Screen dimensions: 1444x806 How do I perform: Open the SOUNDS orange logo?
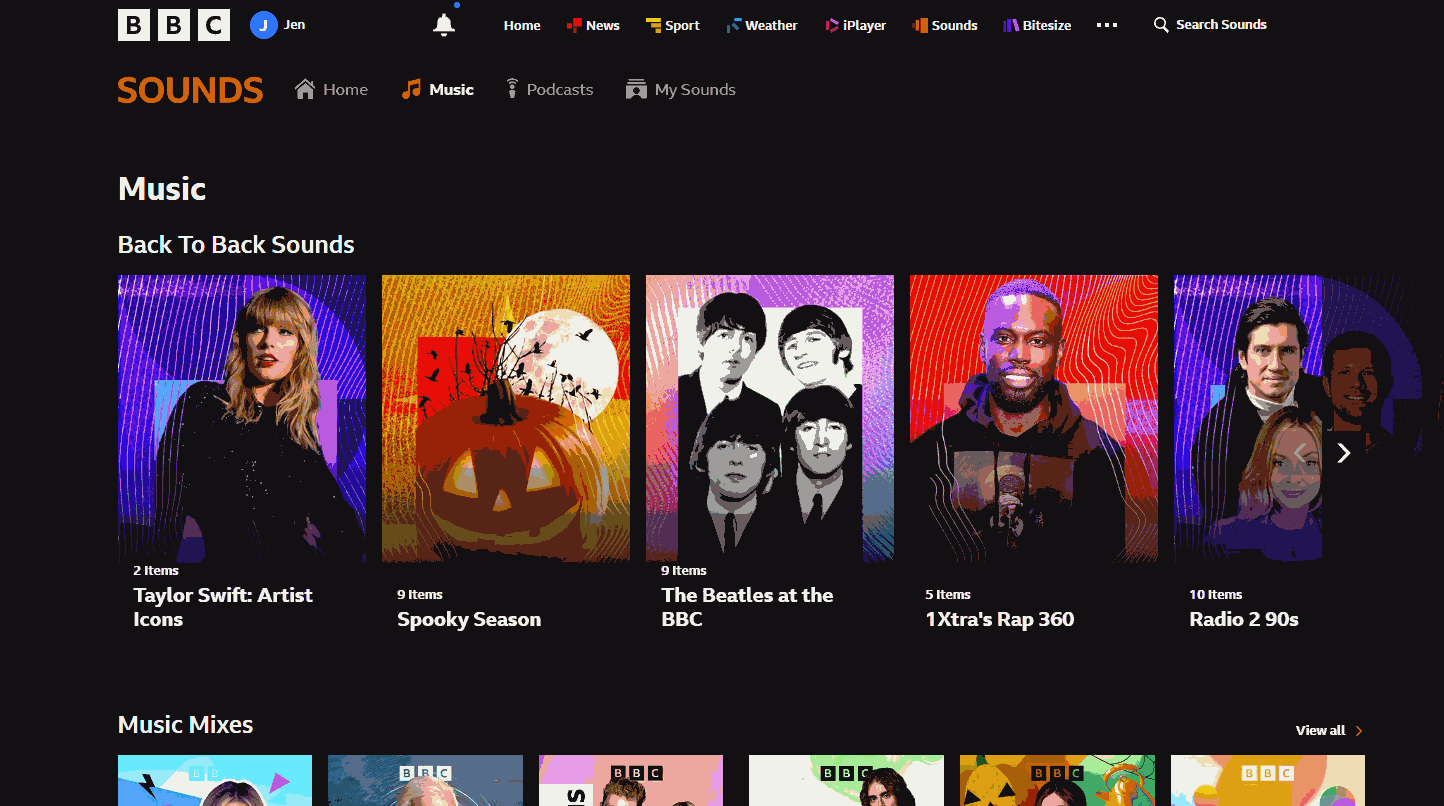point(190,90)
